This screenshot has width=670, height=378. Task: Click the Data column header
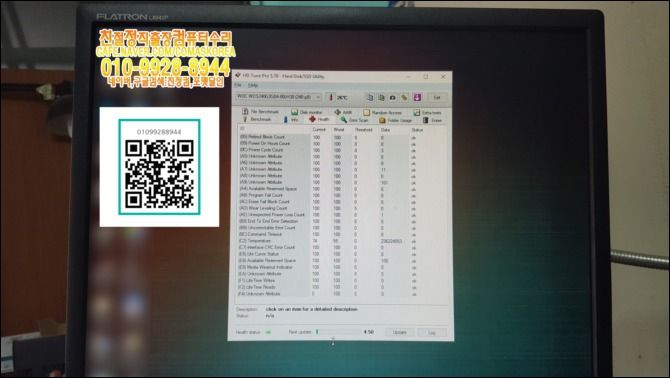pos(385,129)
